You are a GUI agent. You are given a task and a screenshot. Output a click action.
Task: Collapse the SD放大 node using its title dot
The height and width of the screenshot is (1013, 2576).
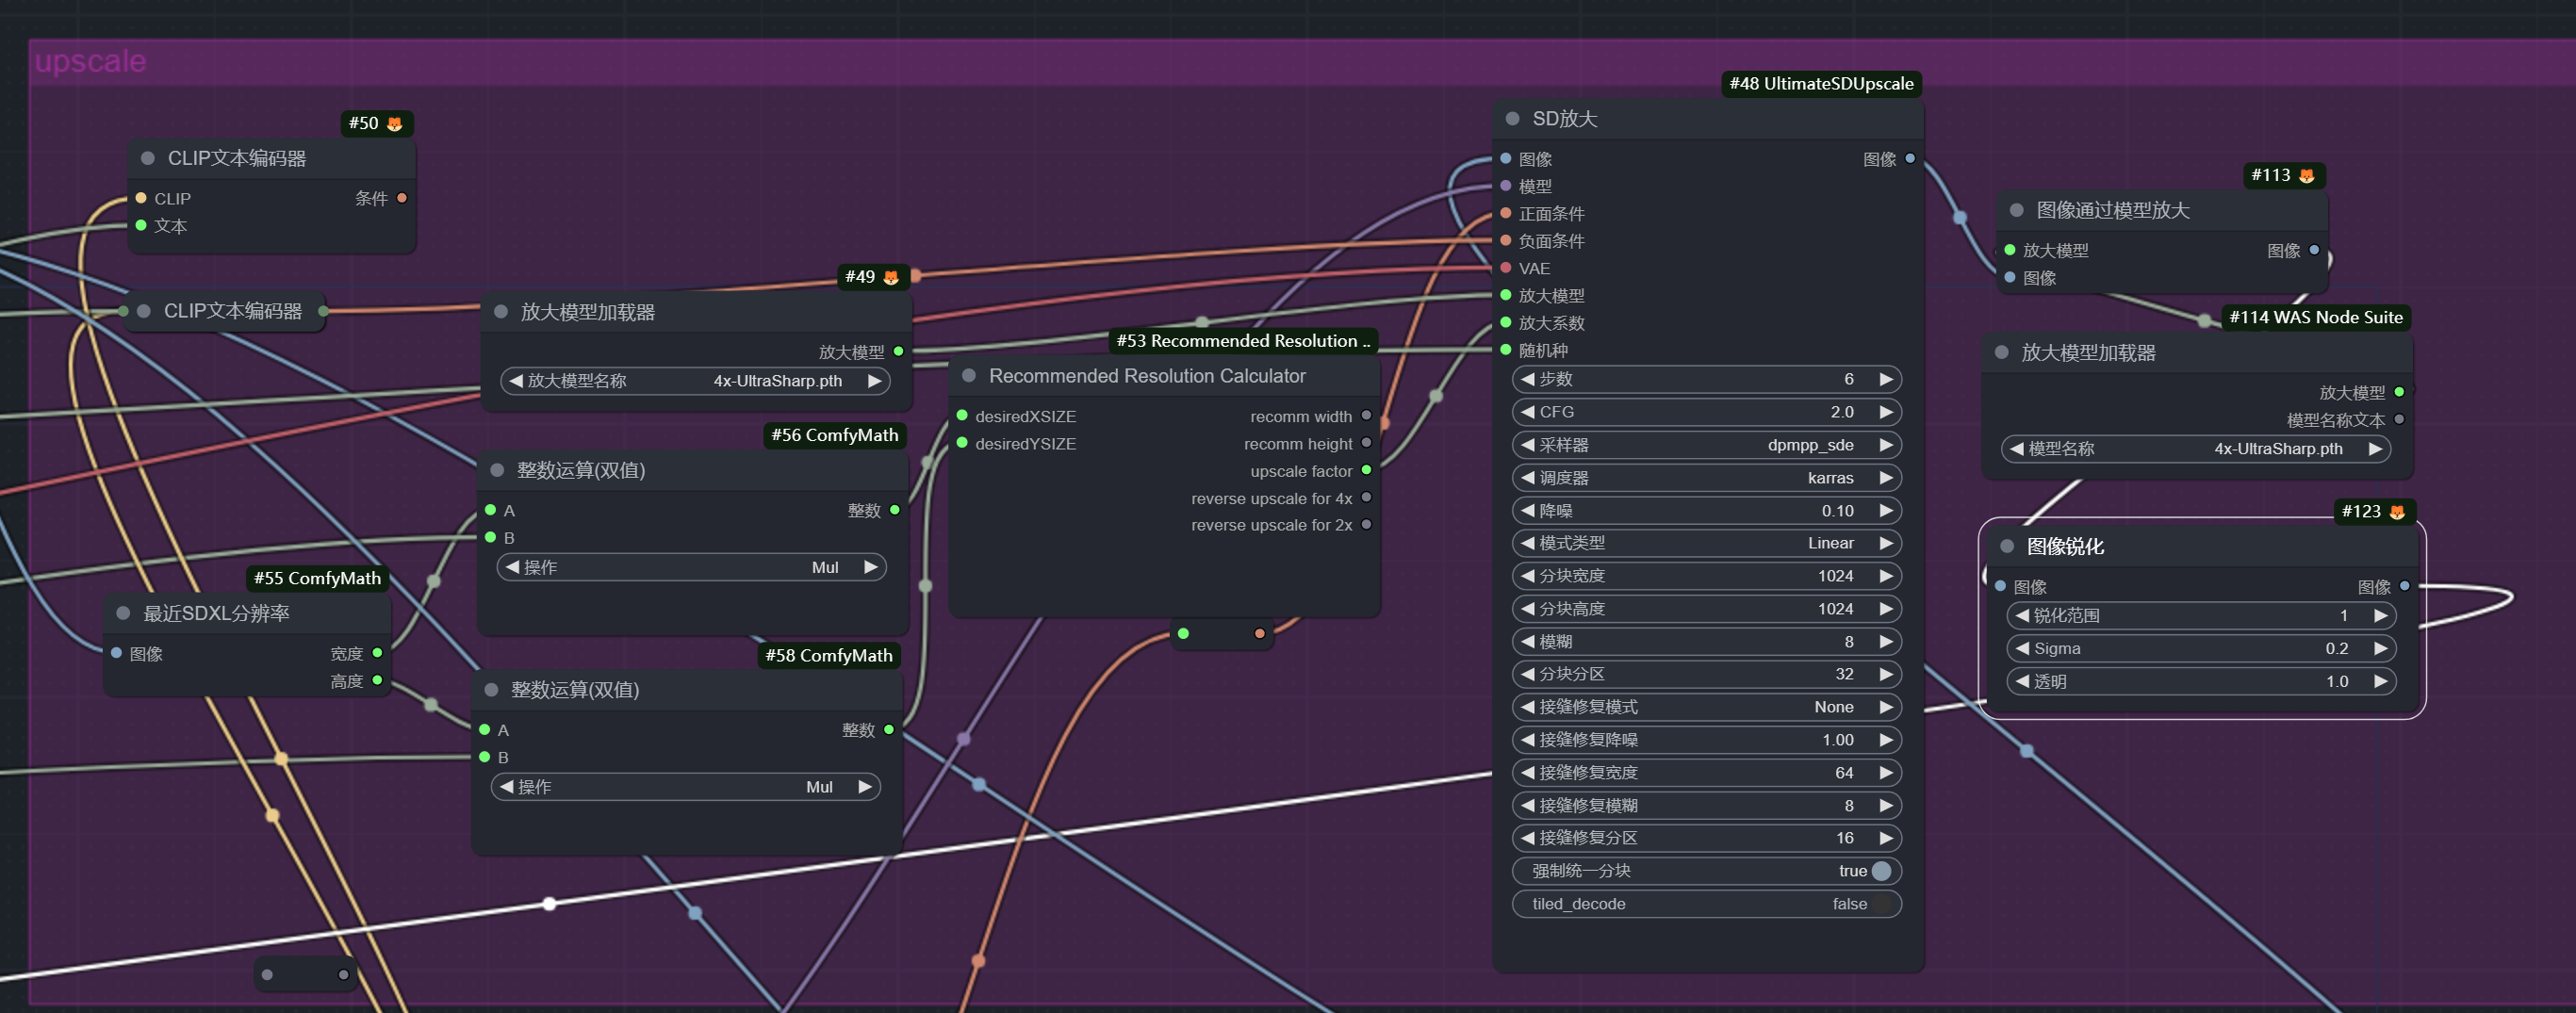tap(1512, 118)
